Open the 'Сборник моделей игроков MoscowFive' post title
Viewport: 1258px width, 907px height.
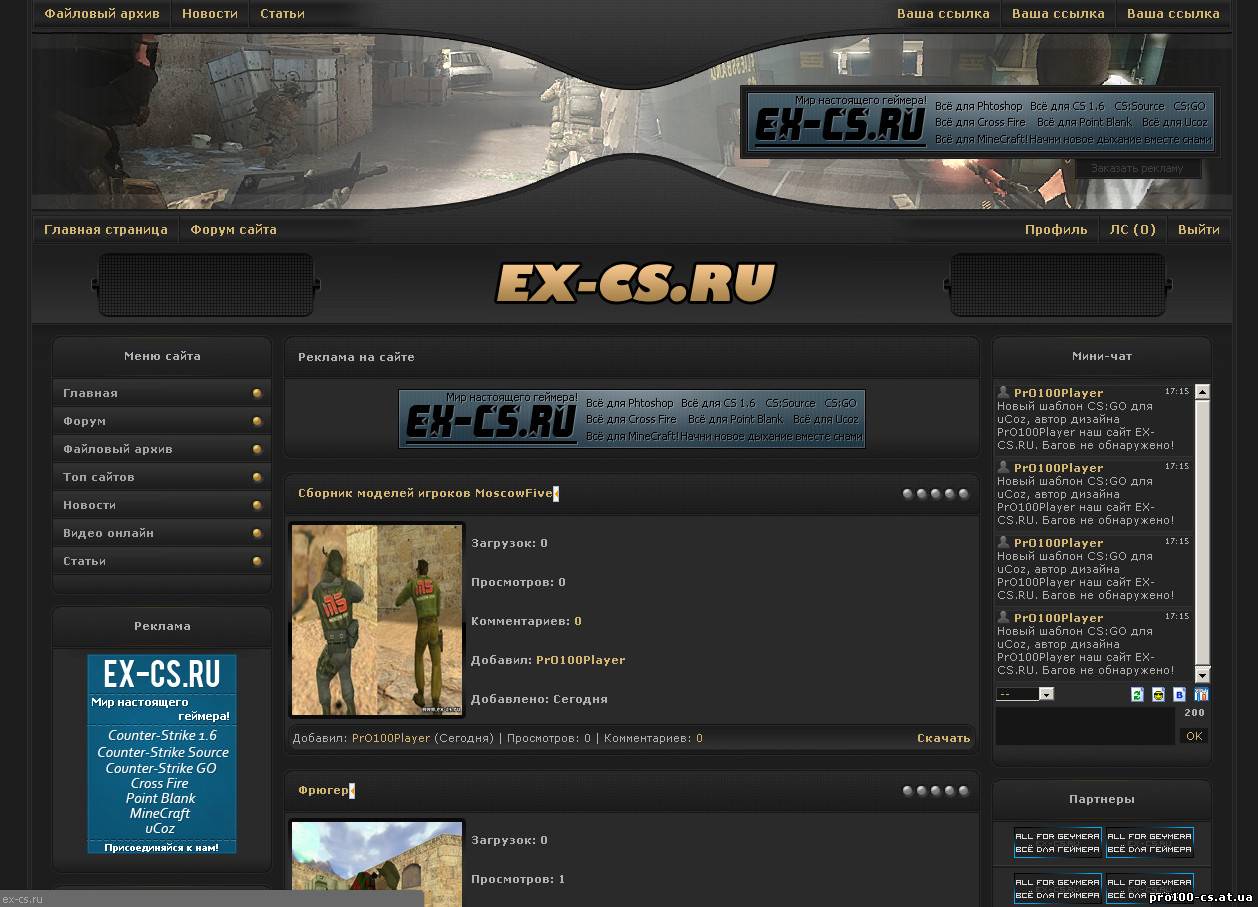click(x=426, y=494)
